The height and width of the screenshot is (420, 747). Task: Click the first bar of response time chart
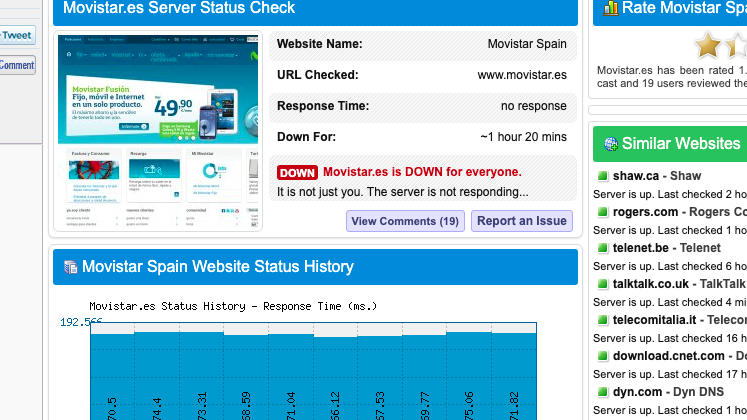point(112,376)
